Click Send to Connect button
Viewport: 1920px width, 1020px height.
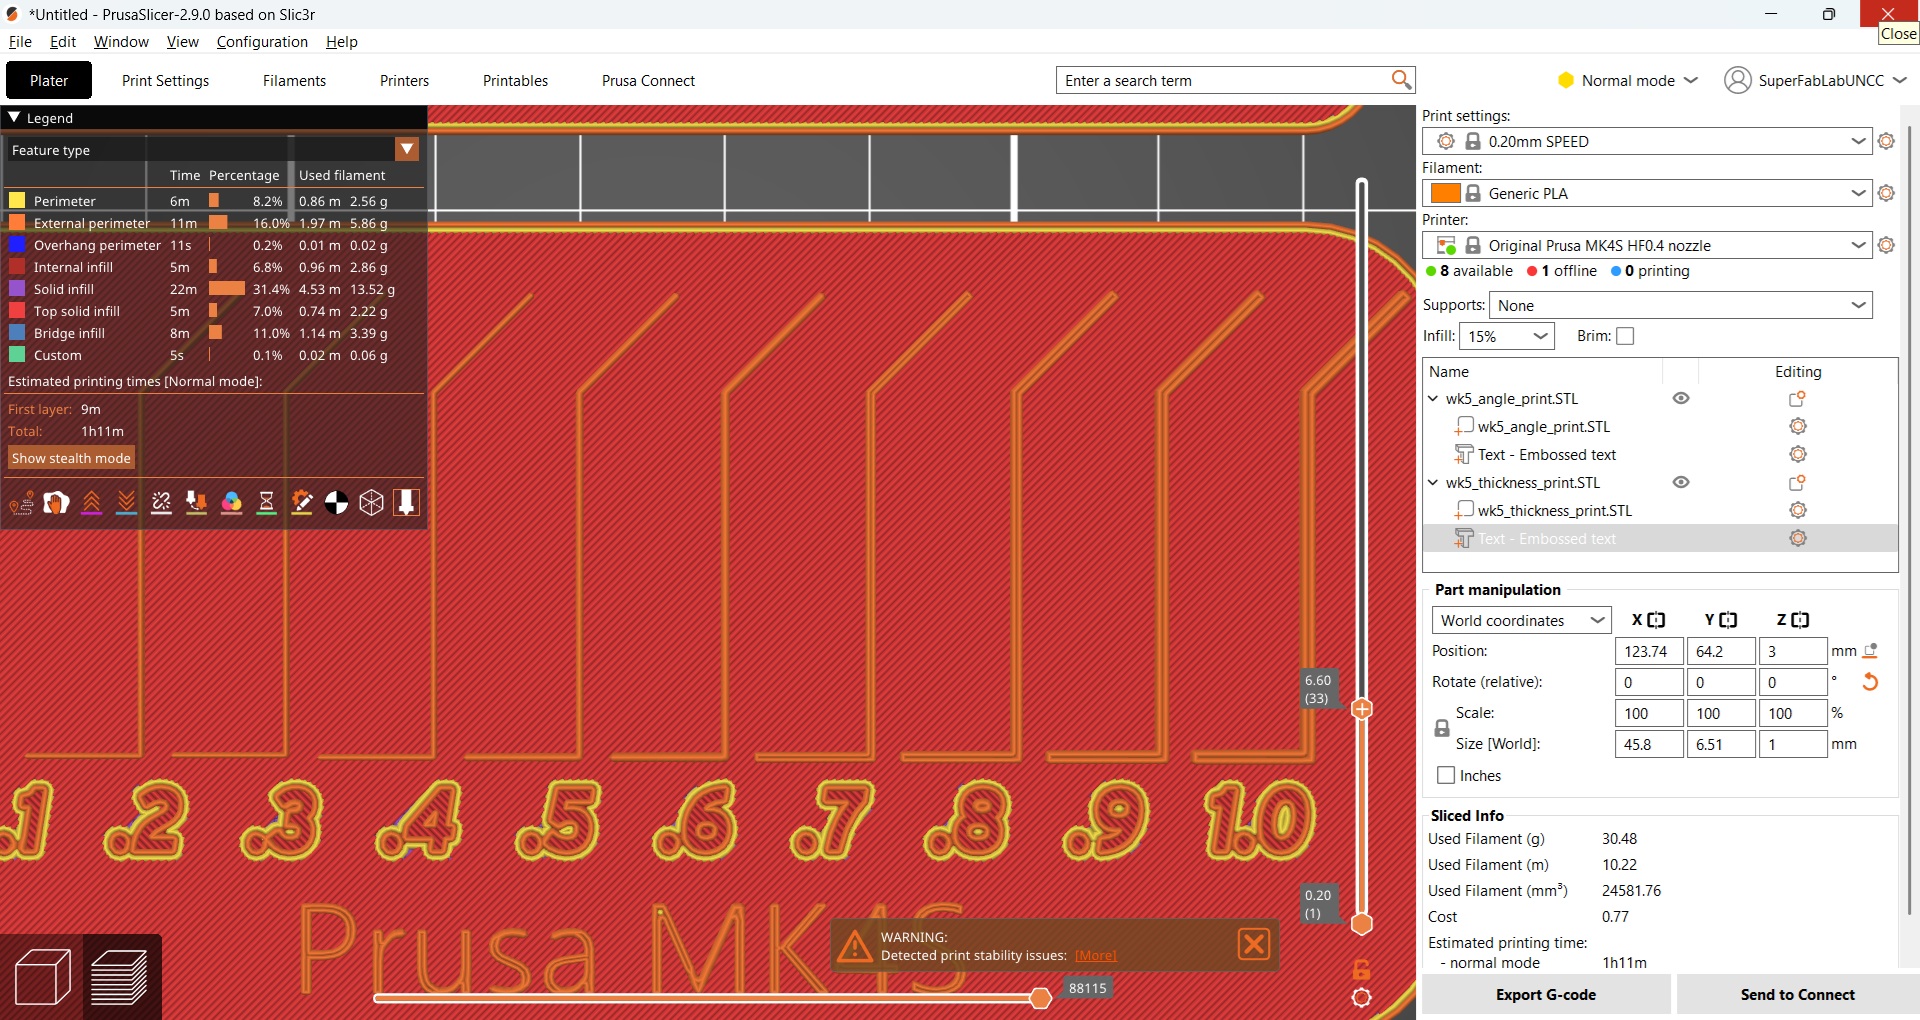pos(1797,994)
